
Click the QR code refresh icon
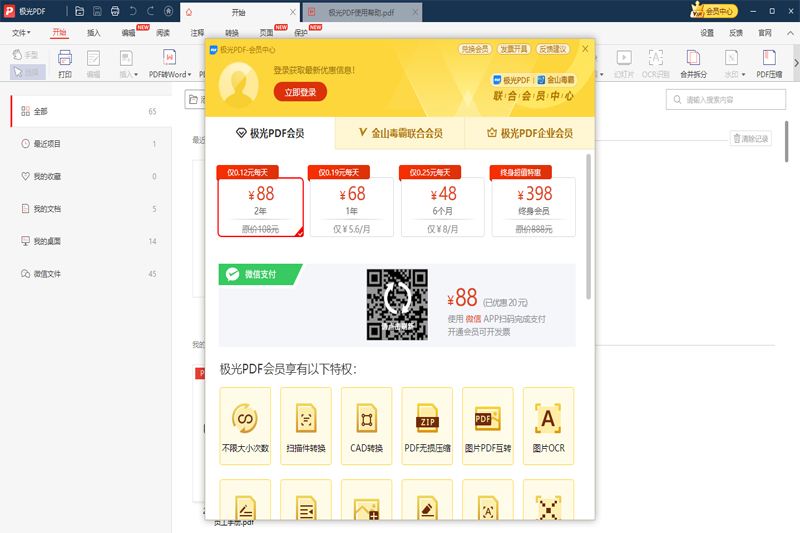[x=397, y=296]
